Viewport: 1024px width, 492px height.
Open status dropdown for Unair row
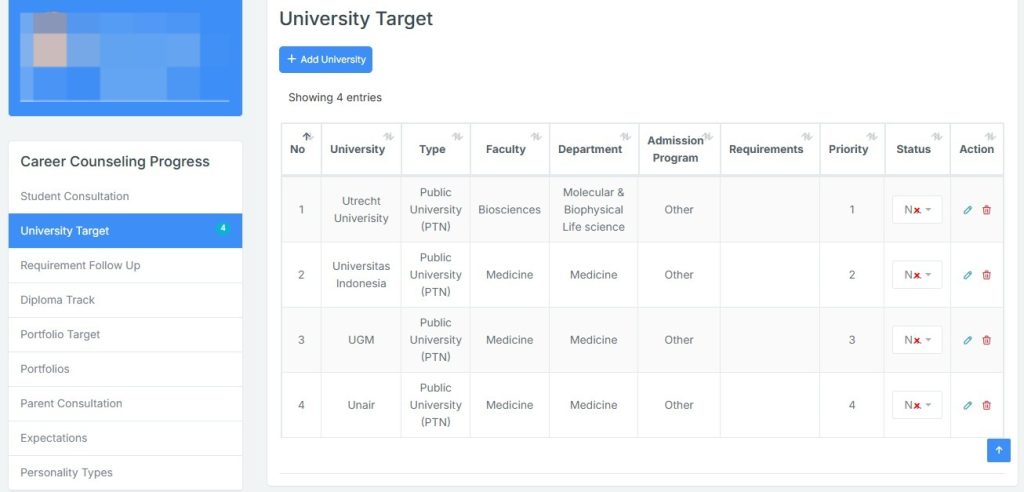[917, 405]
